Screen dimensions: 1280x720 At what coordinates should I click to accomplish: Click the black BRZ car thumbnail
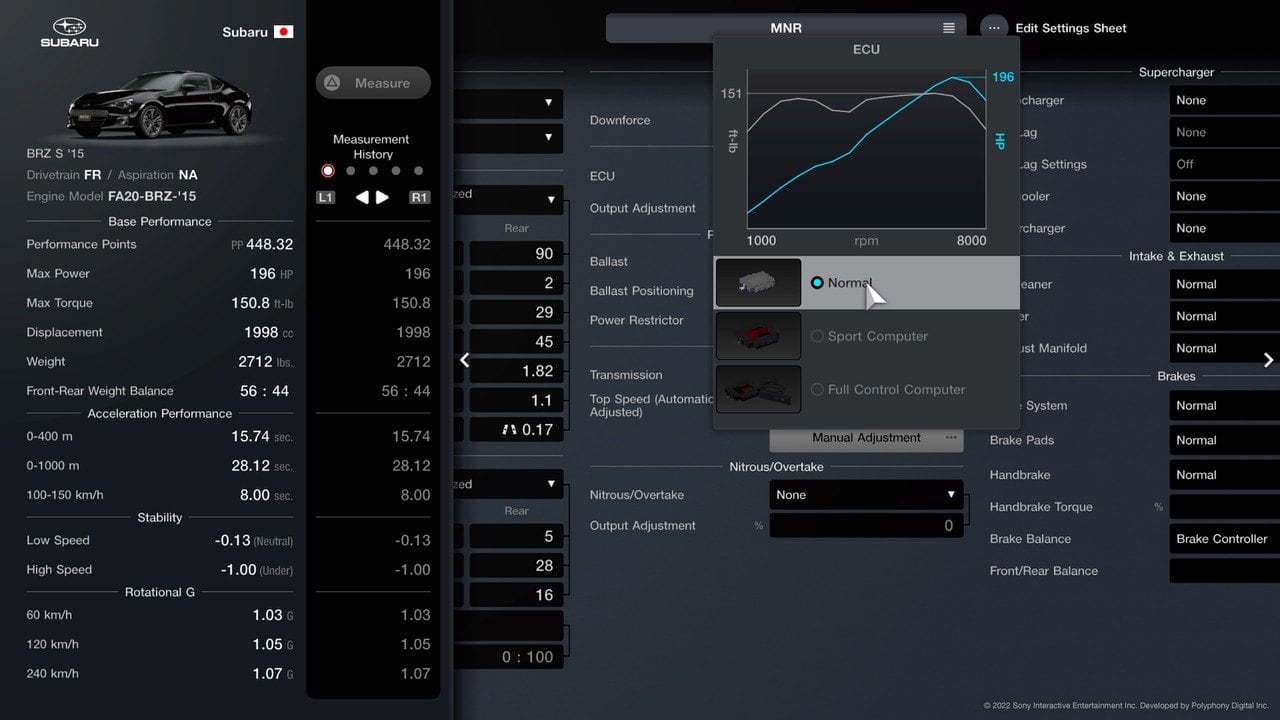point(161,104)
